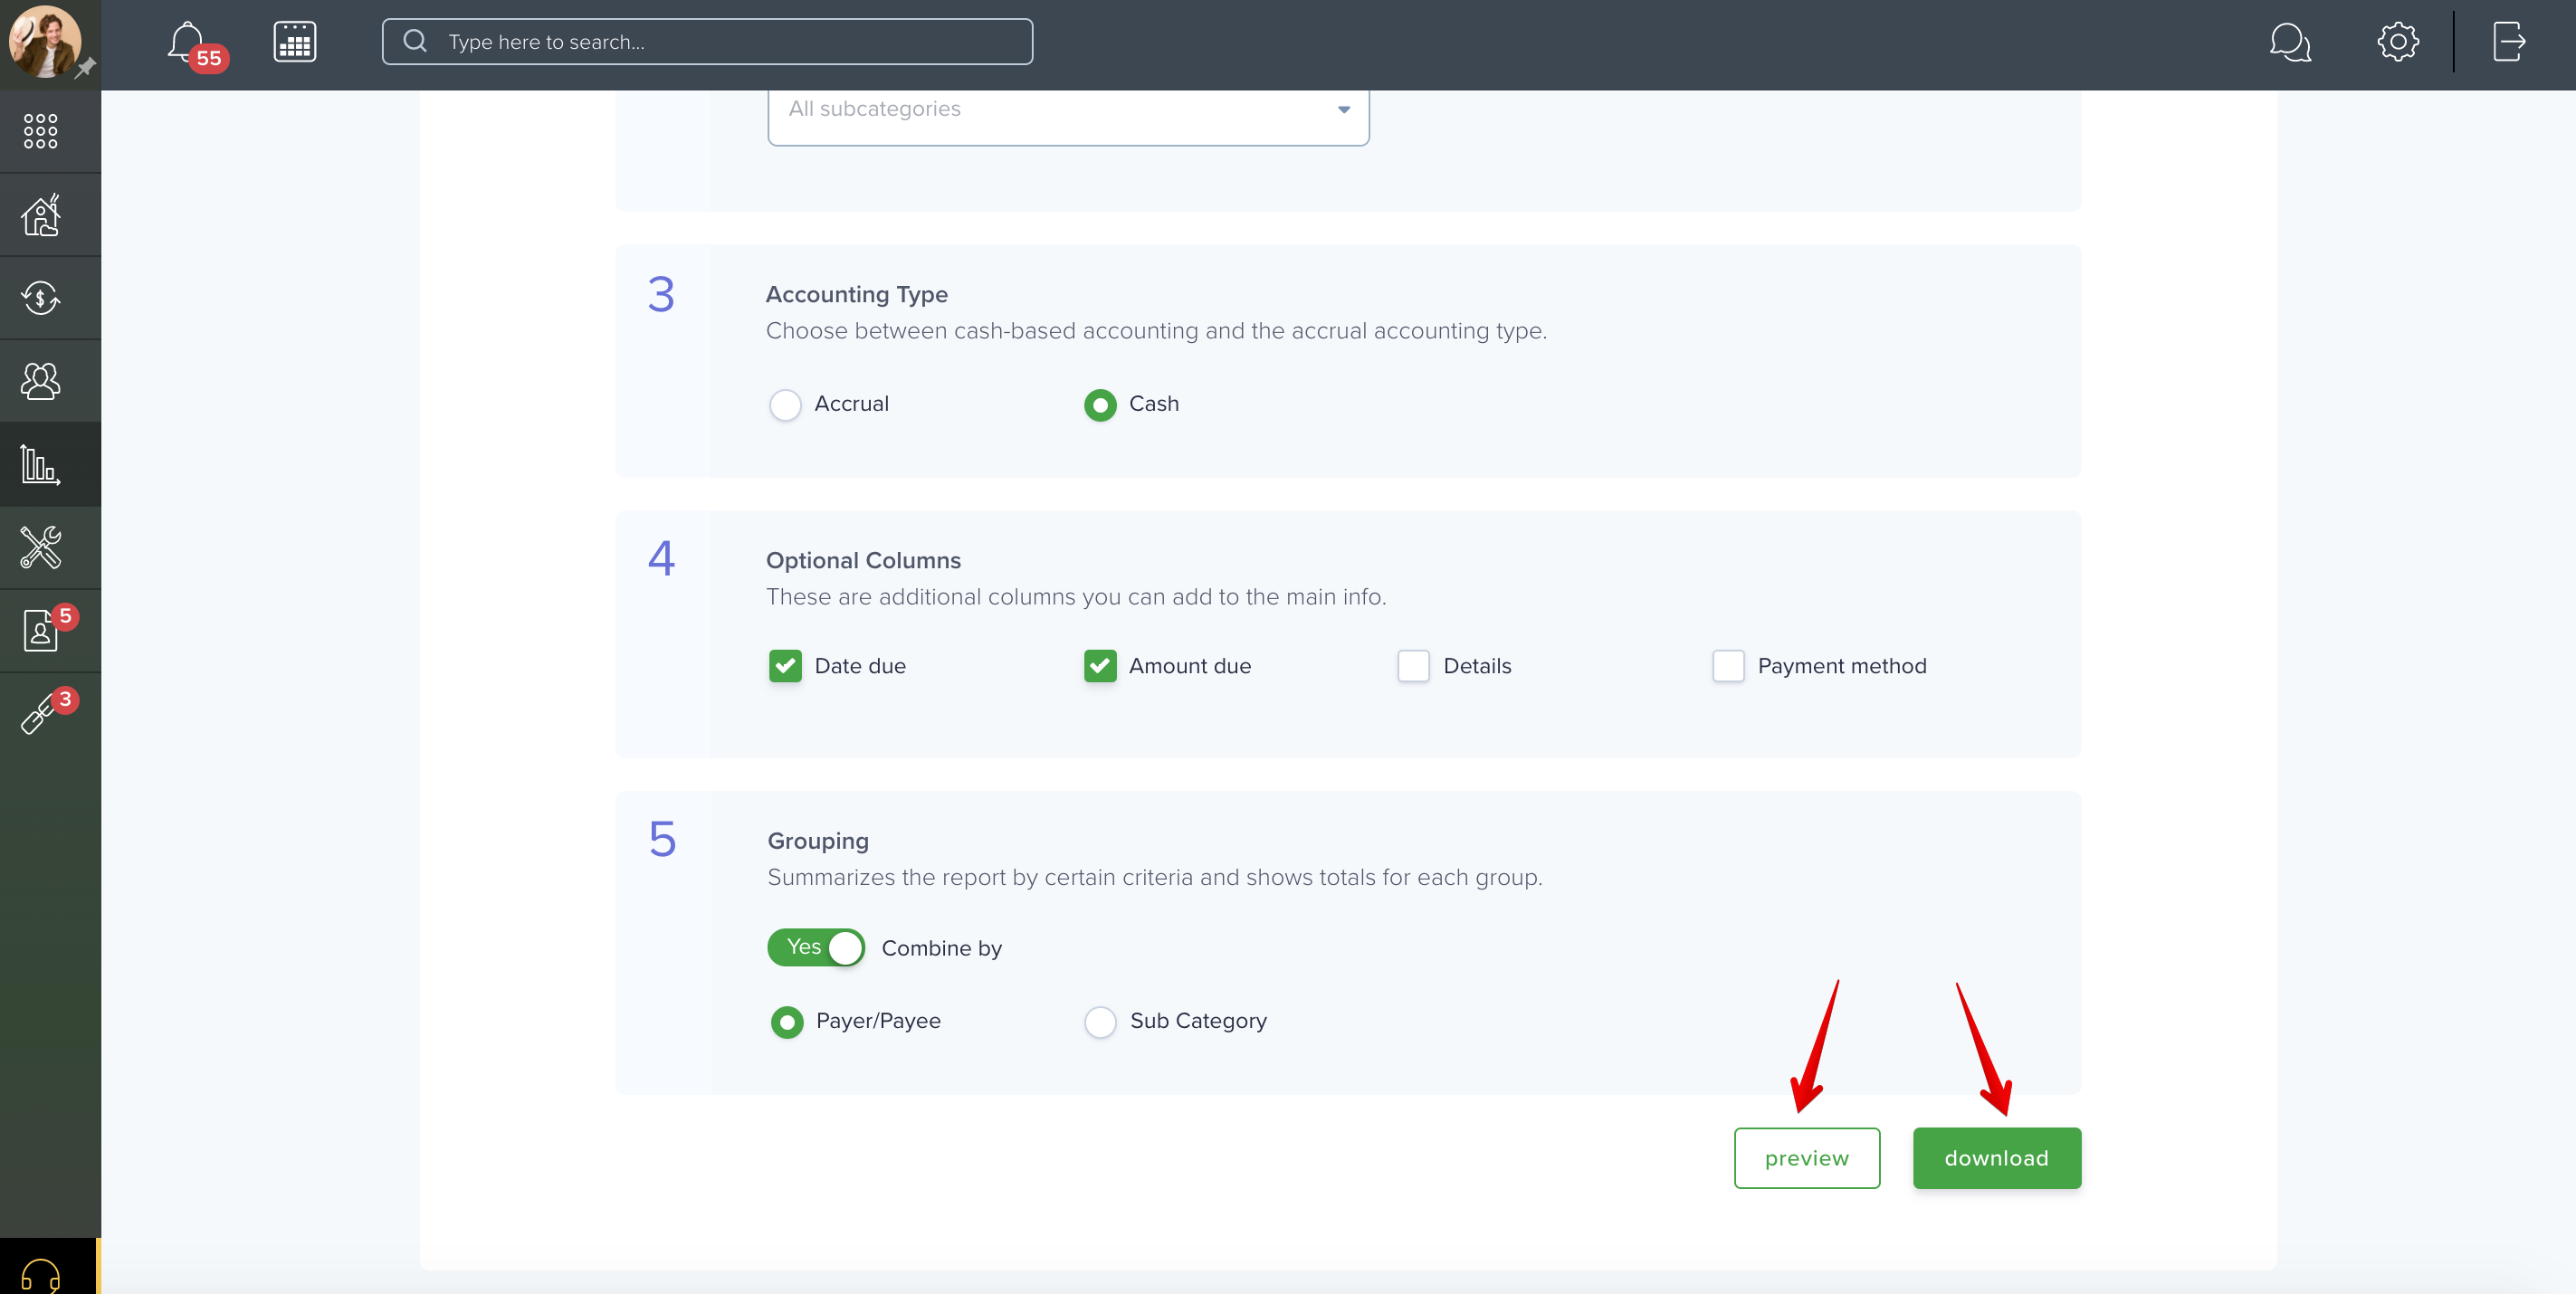Open the support headset icon
Image resolution: width=2576 pixels, height=1294 pixels.
(41, 1275)
